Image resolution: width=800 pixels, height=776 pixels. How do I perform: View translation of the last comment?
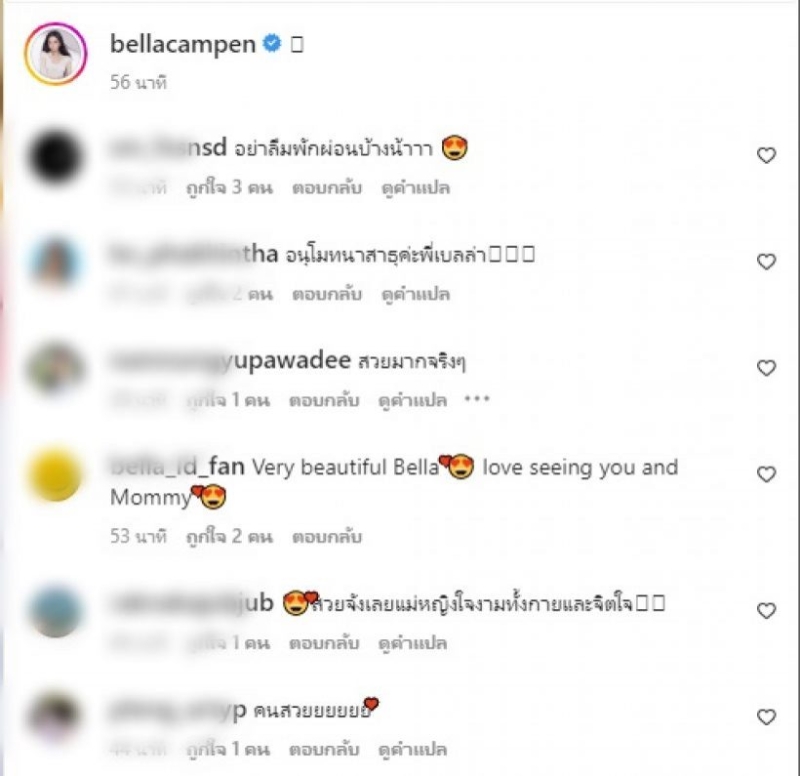pyautogui.click(x=413, y=749)
